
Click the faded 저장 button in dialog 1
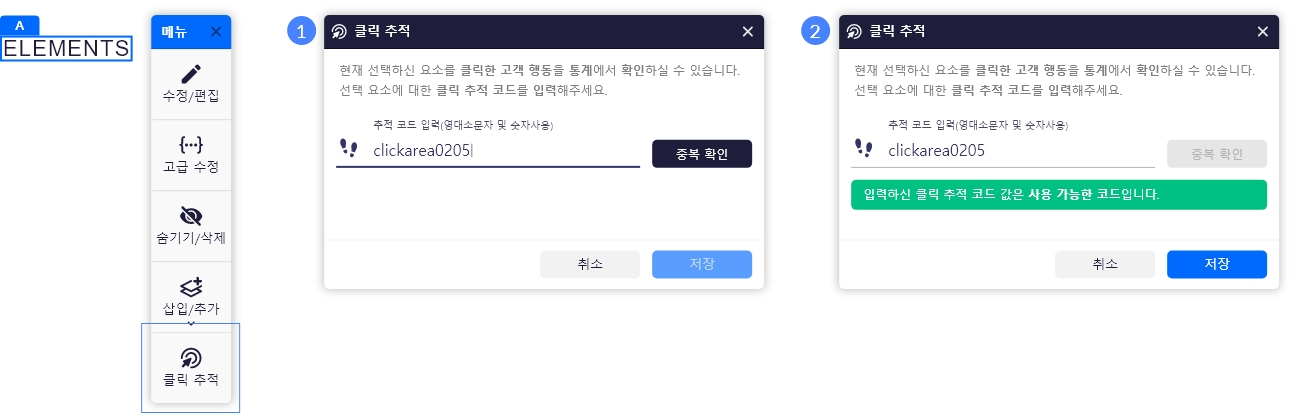point(701,264)
